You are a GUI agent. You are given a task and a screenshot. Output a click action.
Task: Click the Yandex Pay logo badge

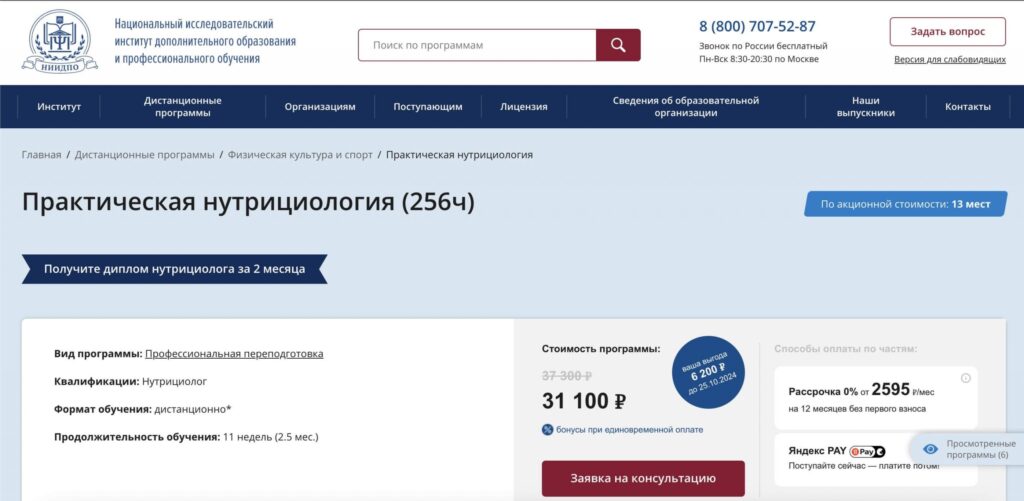point(867,452)
